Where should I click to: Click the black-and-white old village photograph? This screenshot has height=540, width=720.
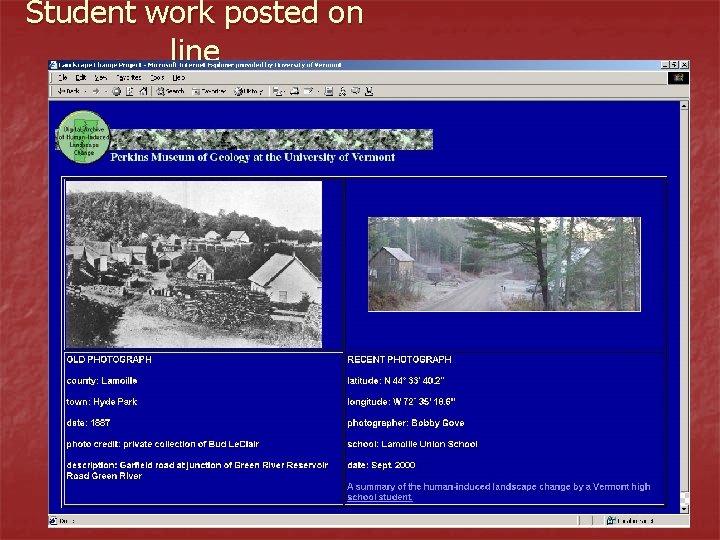(x=194, y=264)
